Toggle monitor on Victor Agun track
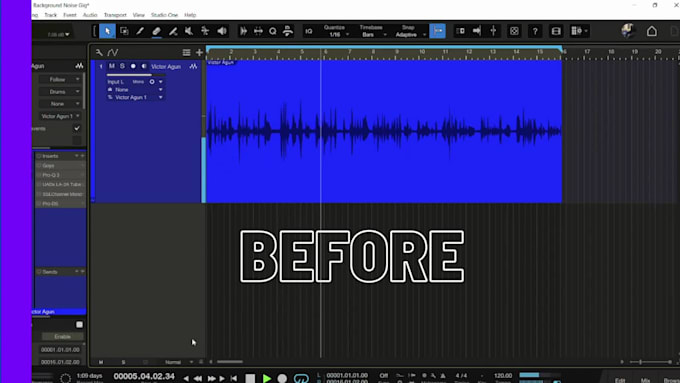 click(x=144, y=66)
